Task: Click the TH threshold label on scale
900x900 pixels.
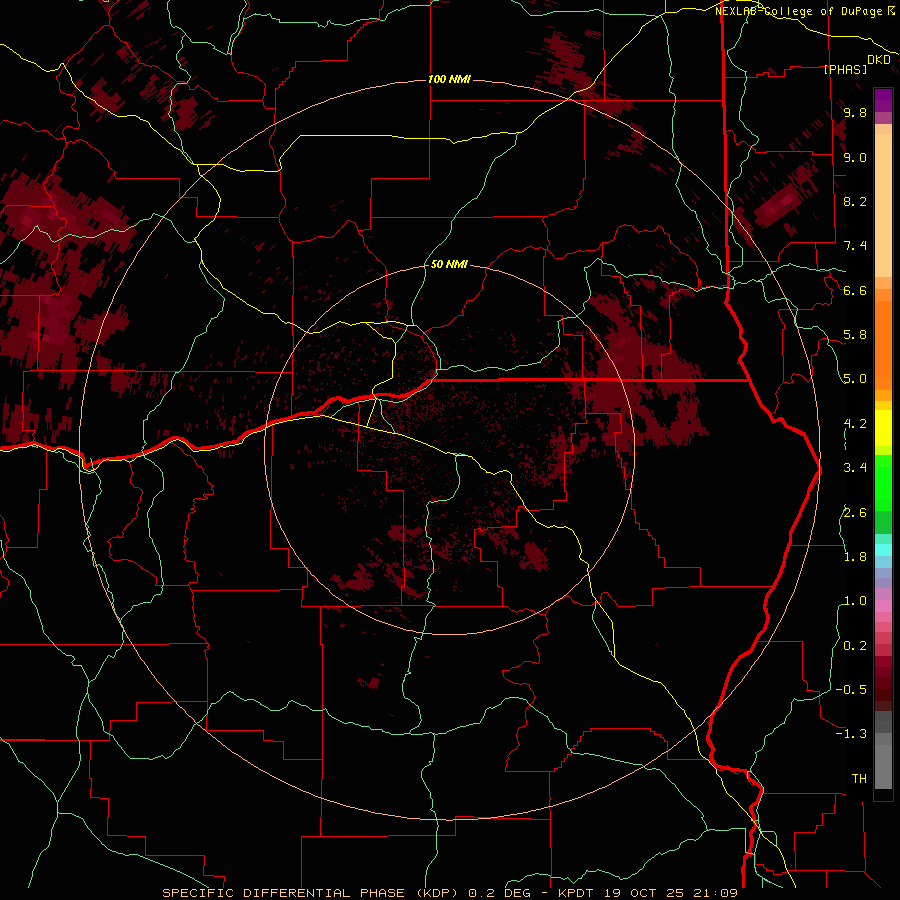Action: click(859, 779)
